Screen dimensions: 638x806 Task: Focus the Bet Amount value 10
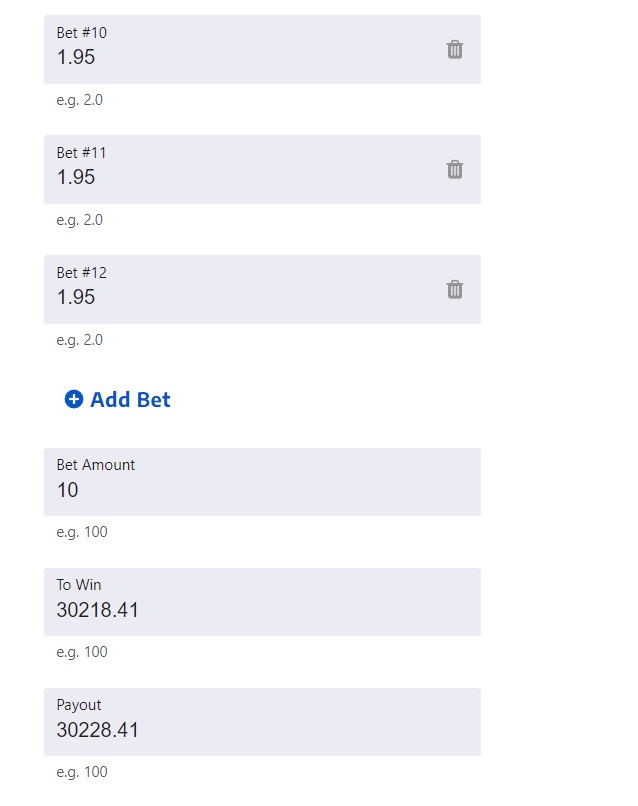click(68, 491)
